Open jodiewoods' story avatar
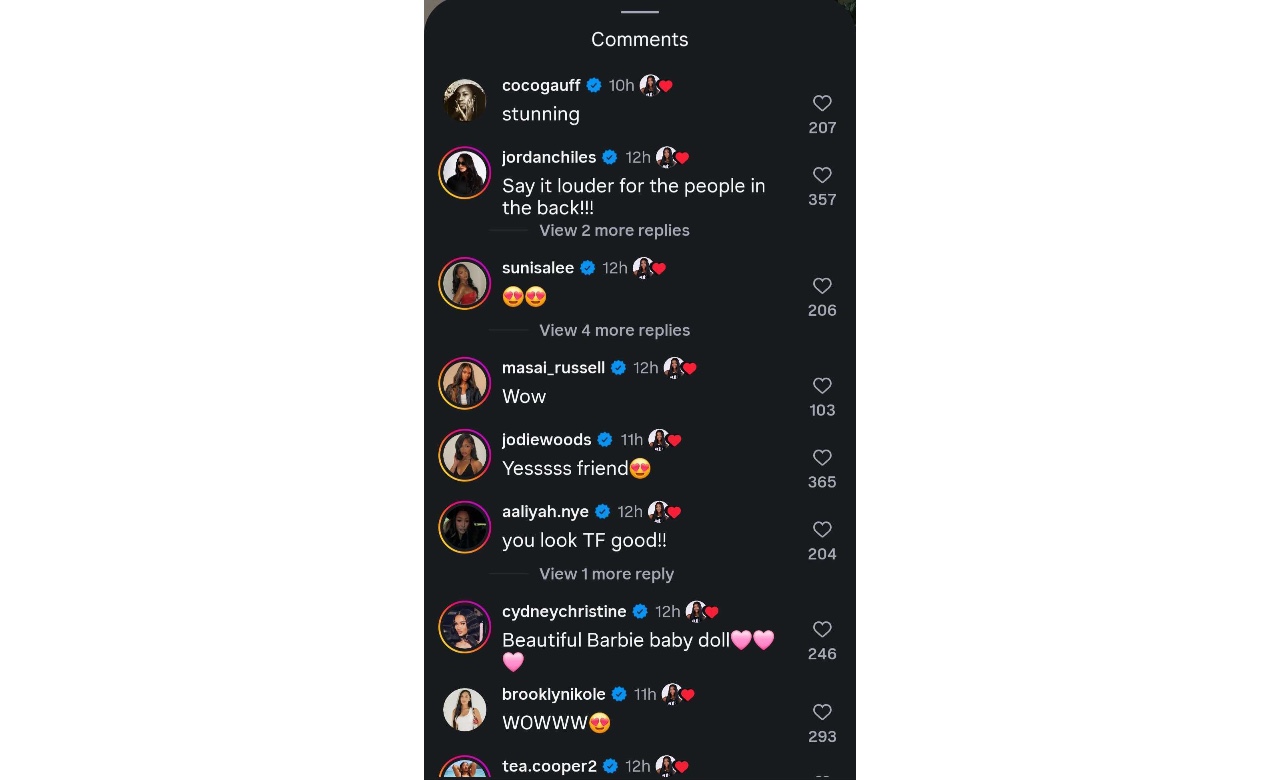This screenshot has height=780, width=1280. coord(465,455)
